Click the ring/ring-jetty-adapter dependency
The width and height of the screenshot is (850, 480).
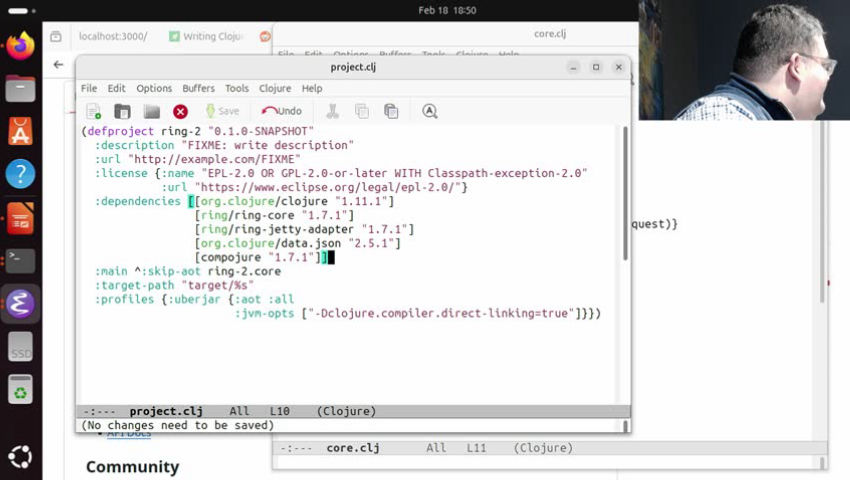coord(277,229)
